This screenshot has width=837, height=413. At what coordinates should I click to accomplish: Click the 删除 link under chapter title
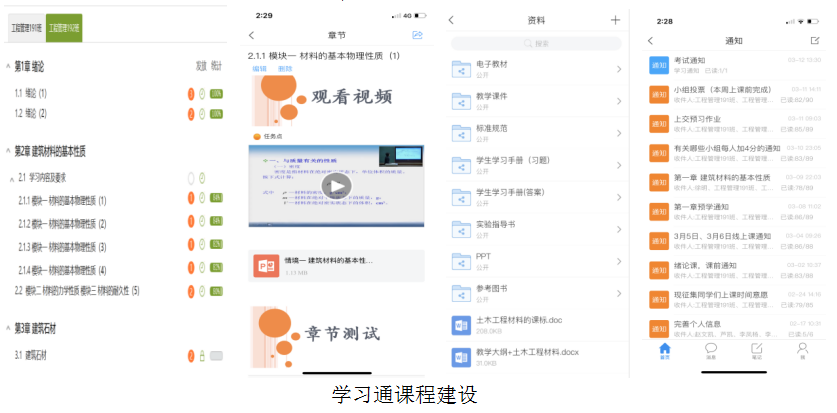pyautogui.click(x=285, y=69)
